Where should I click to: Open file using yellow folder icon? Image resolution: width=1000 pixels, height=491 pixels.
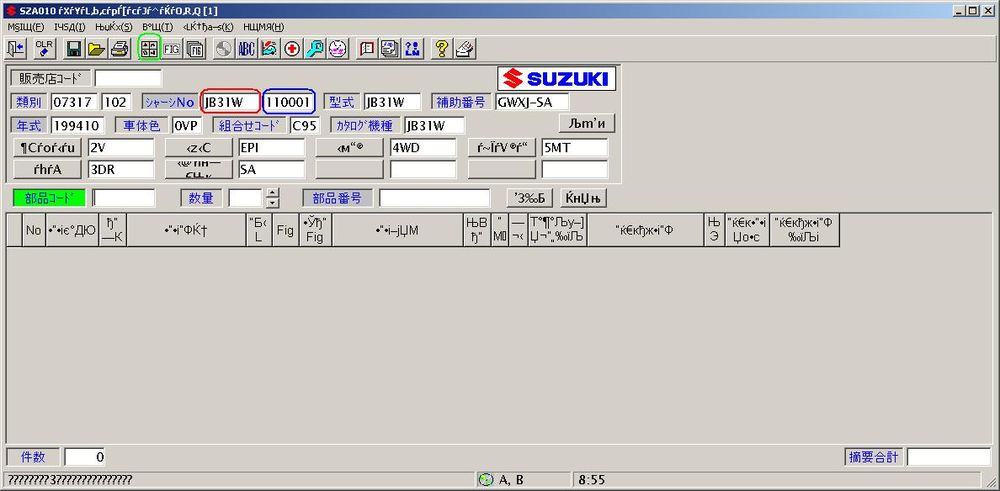click(96, 48)
